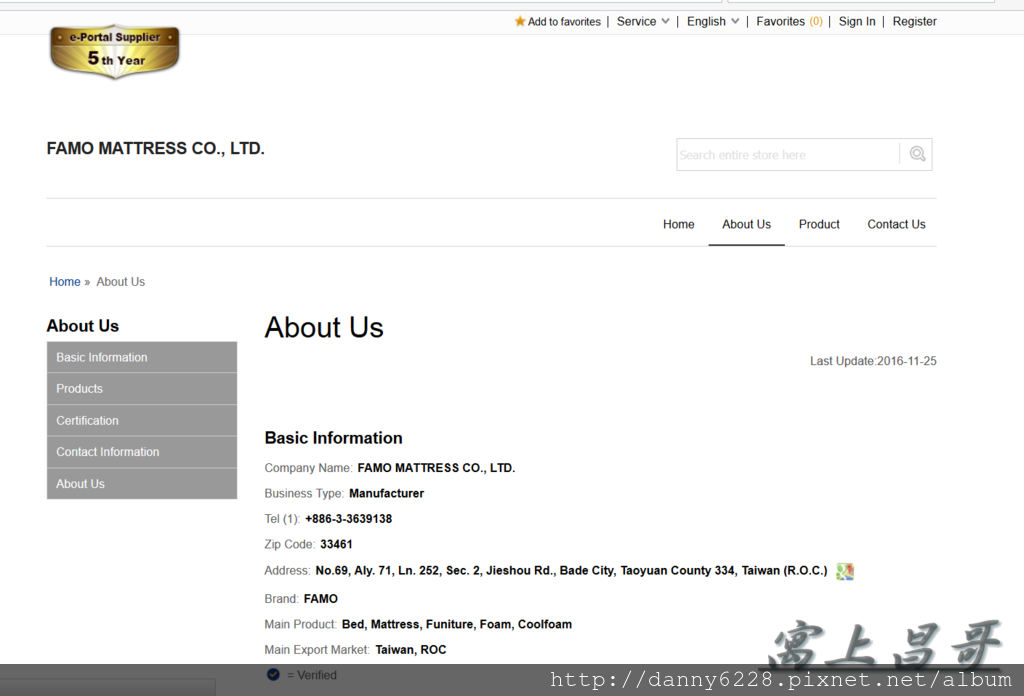Open the English language dropdown
Viewport: 1024px width, 696px height.
click(x=712, y=22)
